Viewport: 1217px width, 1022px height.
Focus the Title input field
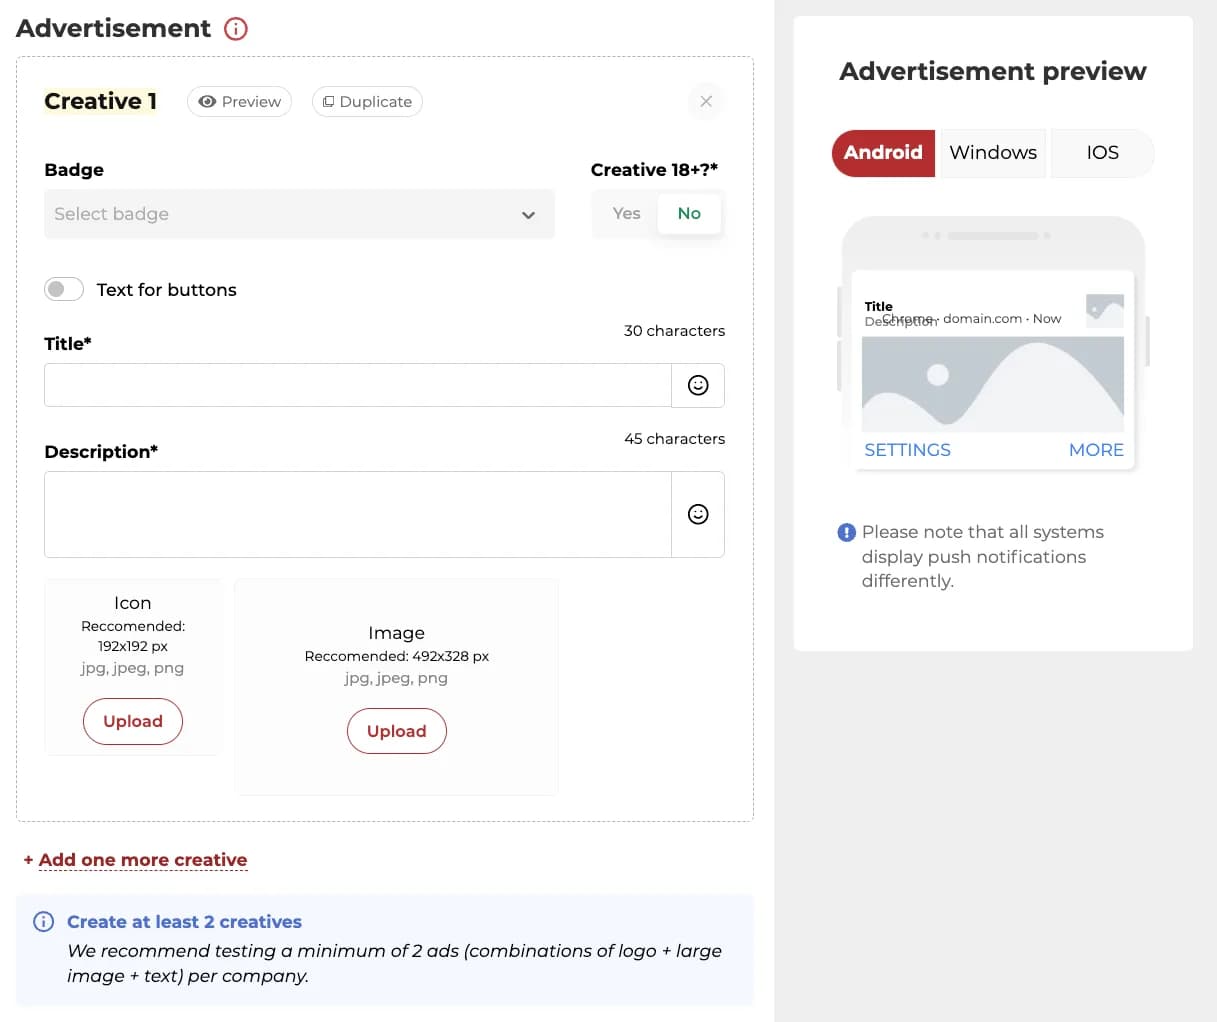pos(358,385)
